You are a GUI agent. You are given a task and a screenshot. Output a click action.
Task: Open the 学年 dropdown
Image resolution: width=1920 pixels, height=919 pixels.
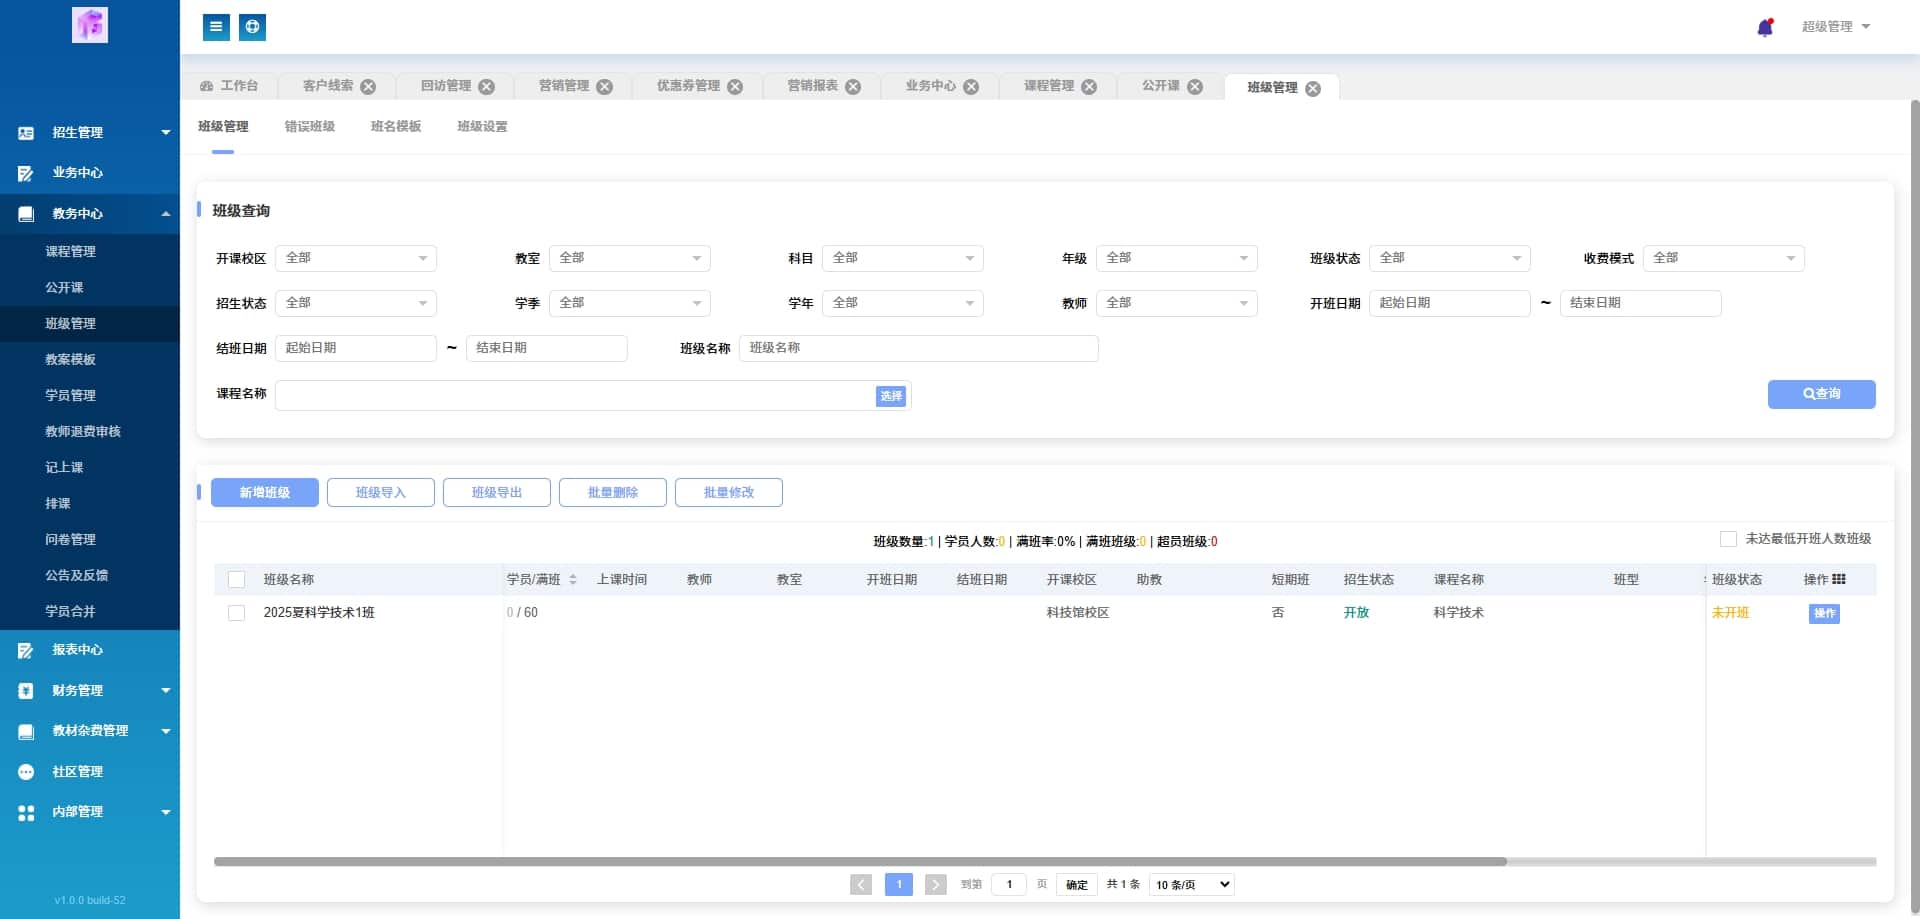point(903,303)
